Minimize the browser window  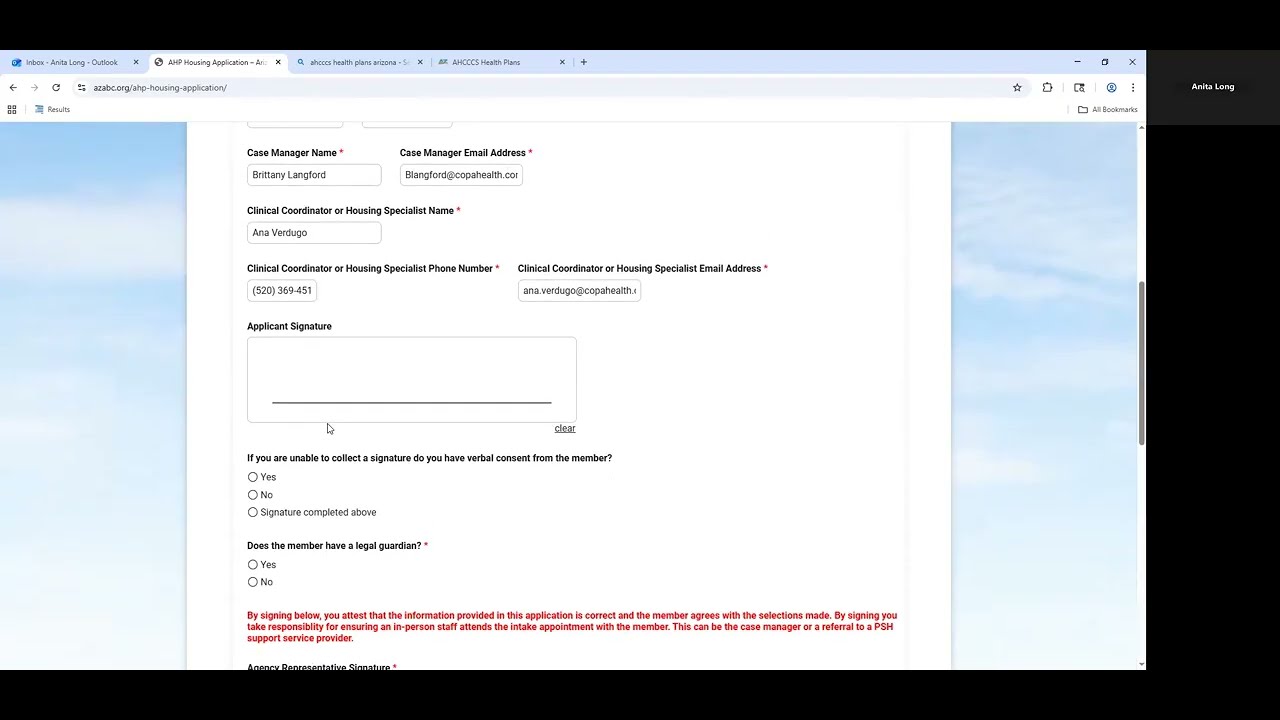click(x=1077, y=62)
